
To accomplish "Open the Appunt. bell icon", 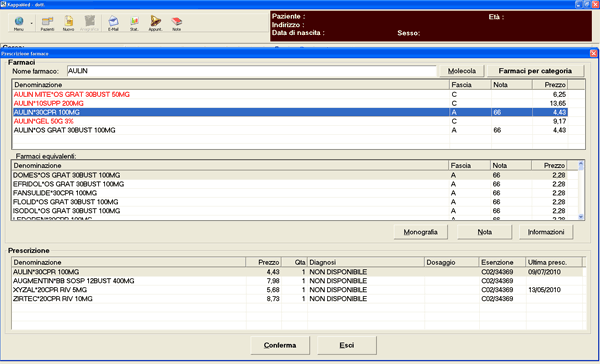I will click(155, 23).
